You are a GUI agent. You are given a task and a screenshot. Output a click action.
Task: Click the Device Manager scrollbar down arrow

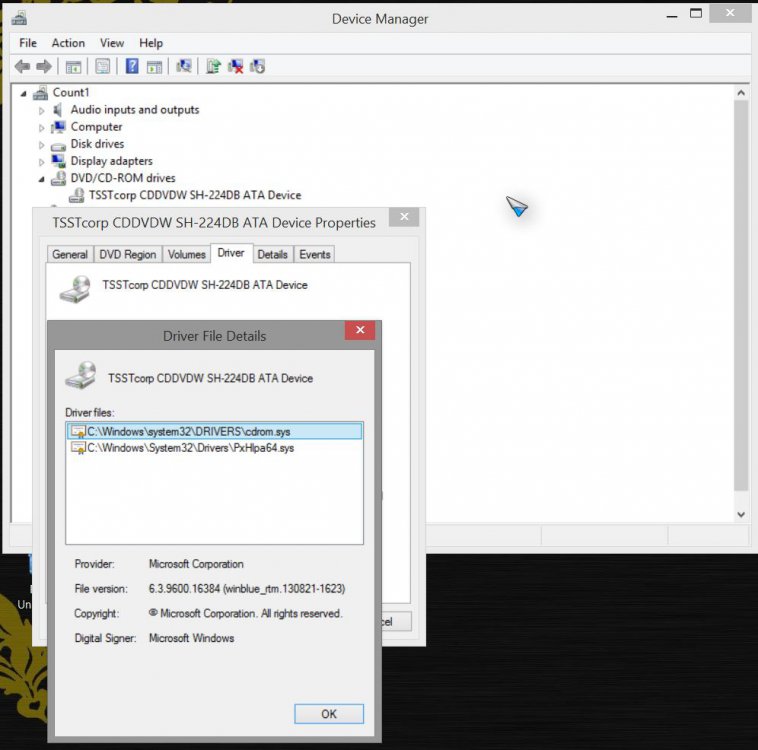(x=741, y=515)
